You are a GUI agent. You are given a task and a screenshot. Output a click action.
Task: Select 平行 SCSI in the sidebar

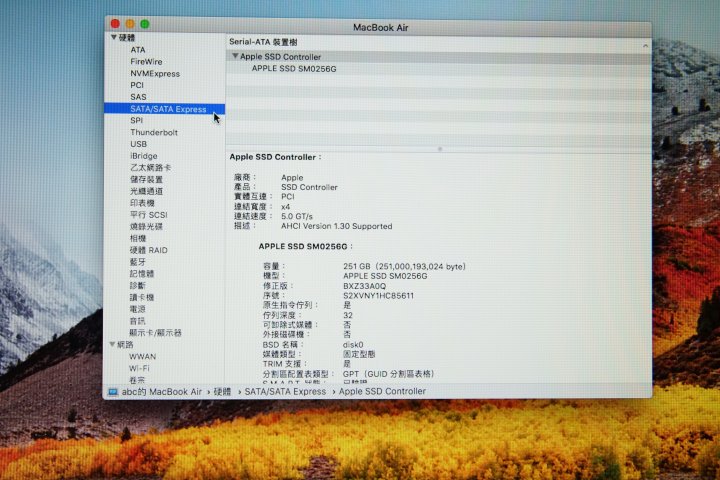(x=148, y=215)
